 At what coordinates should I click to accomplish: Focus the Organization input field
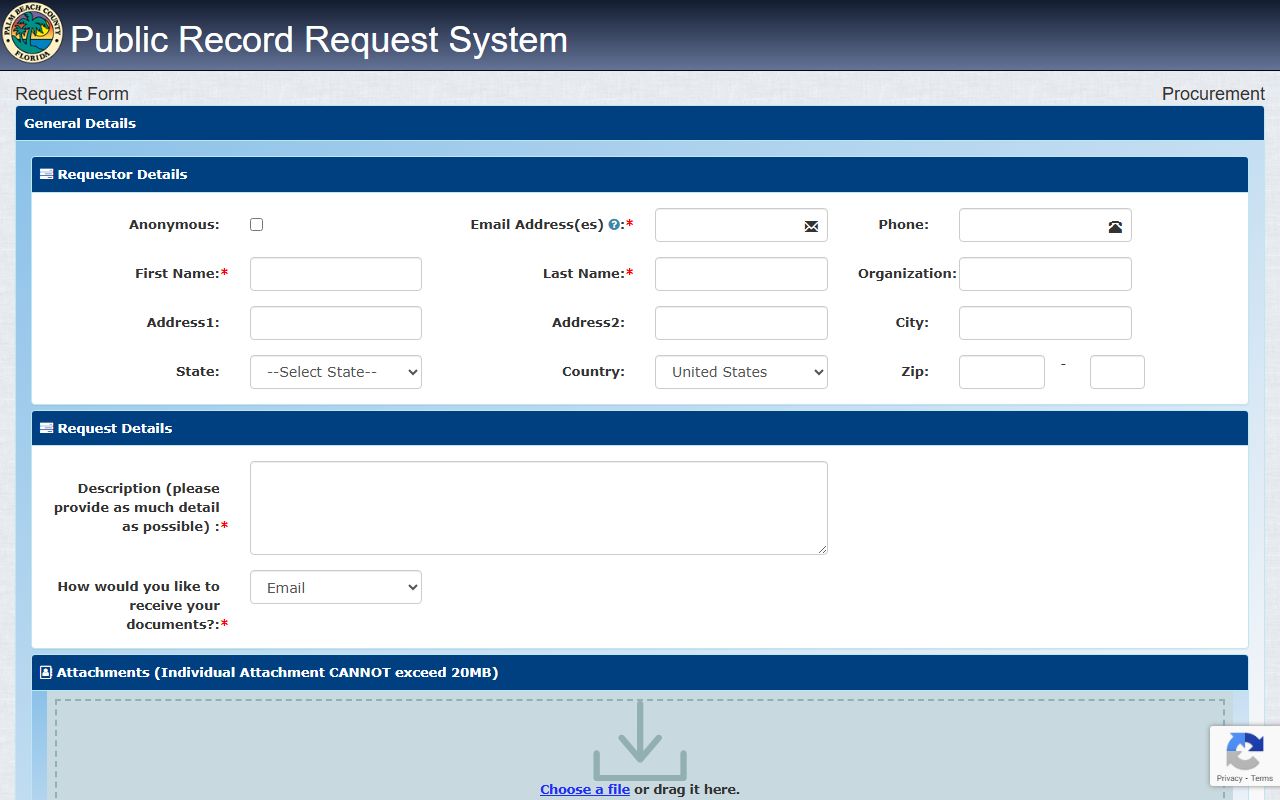1045,274
